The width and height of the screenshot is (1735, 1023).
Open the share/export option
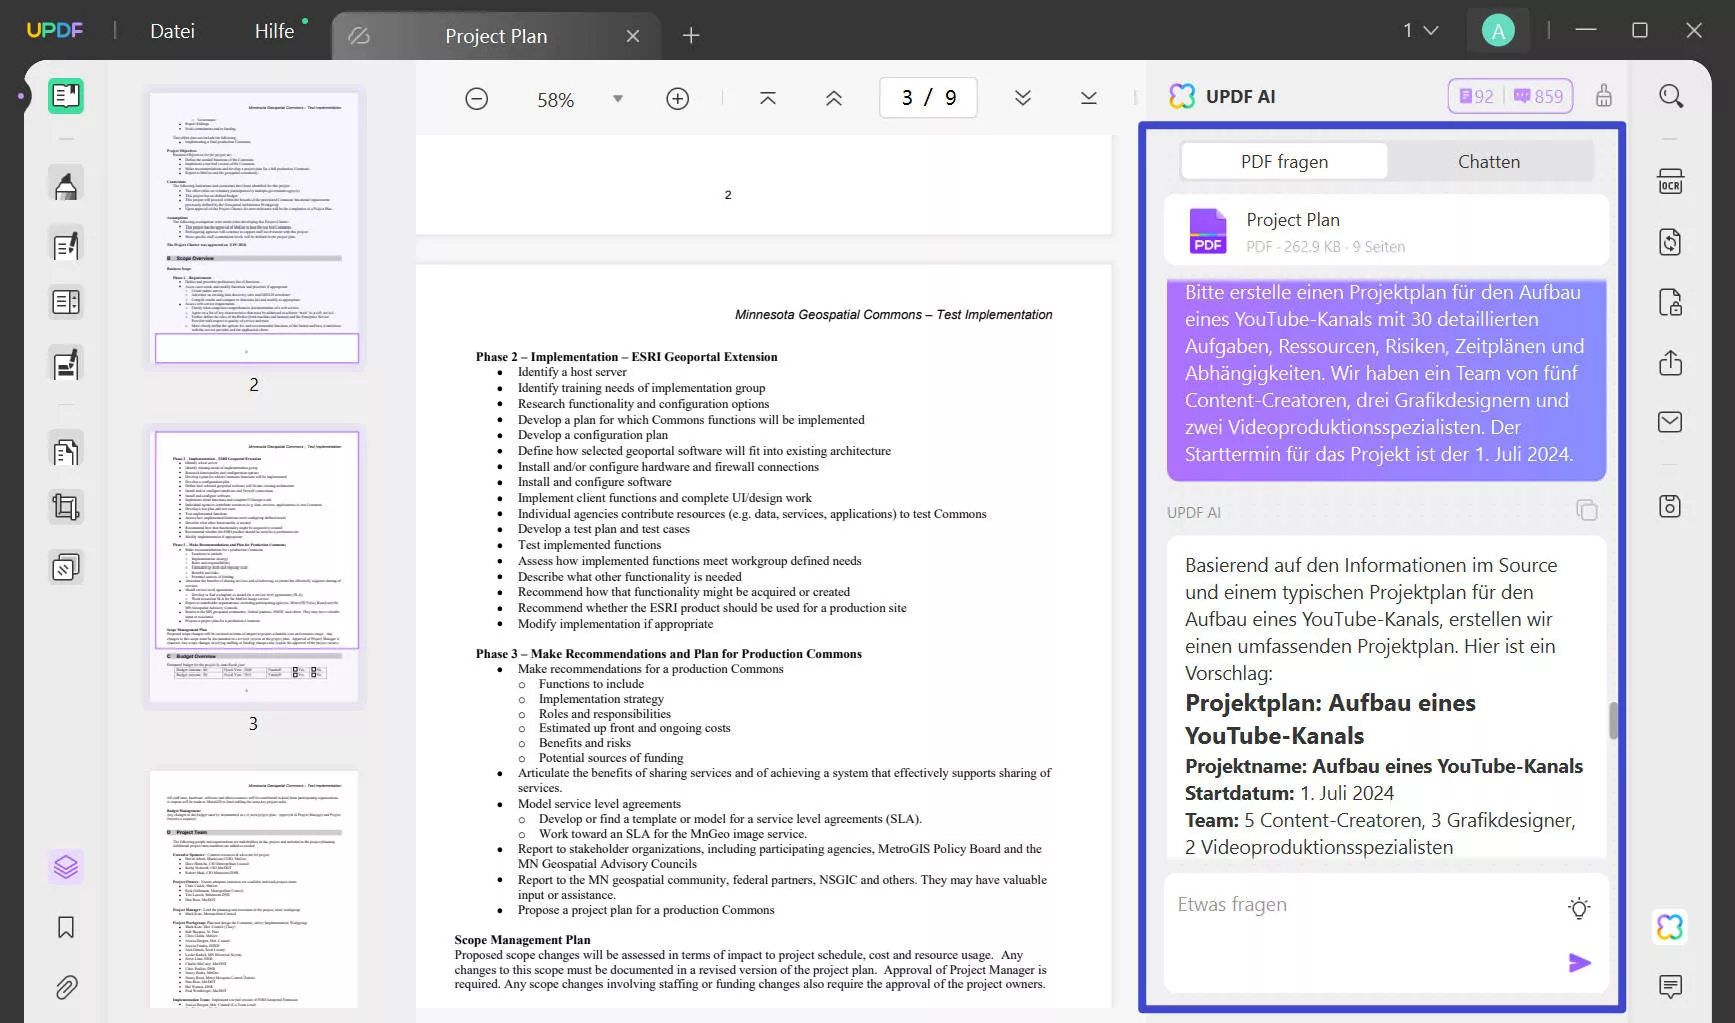(x=1670, y=363)
